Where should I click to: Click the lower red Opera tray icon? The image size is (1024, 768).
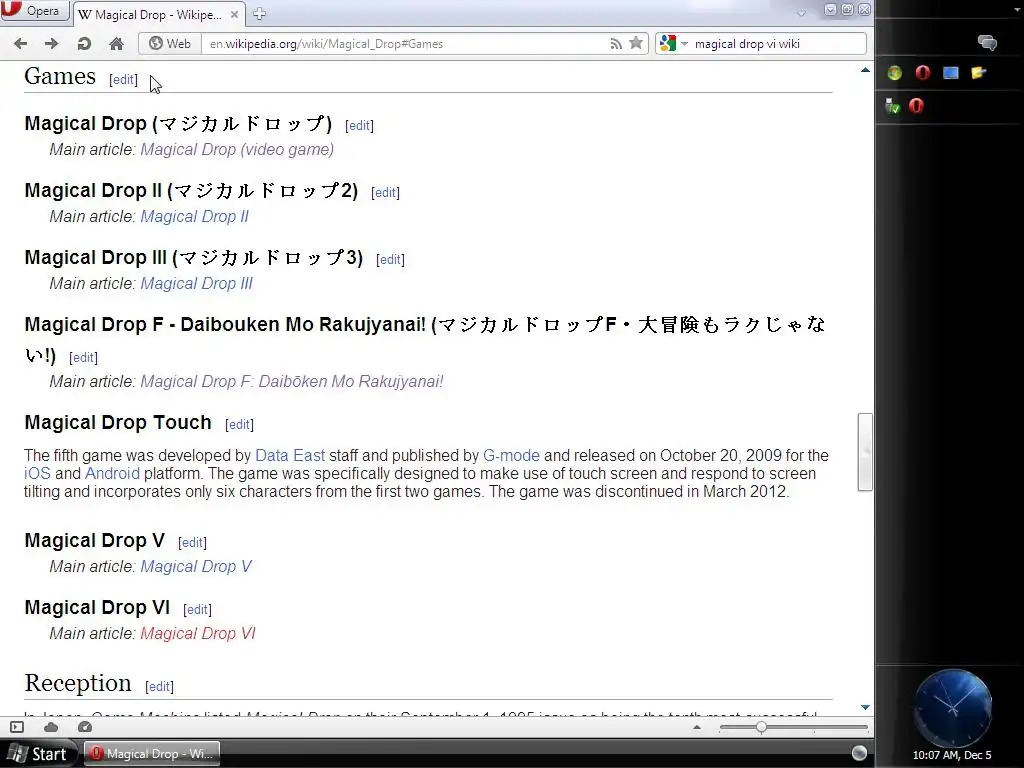coord(916,106)
